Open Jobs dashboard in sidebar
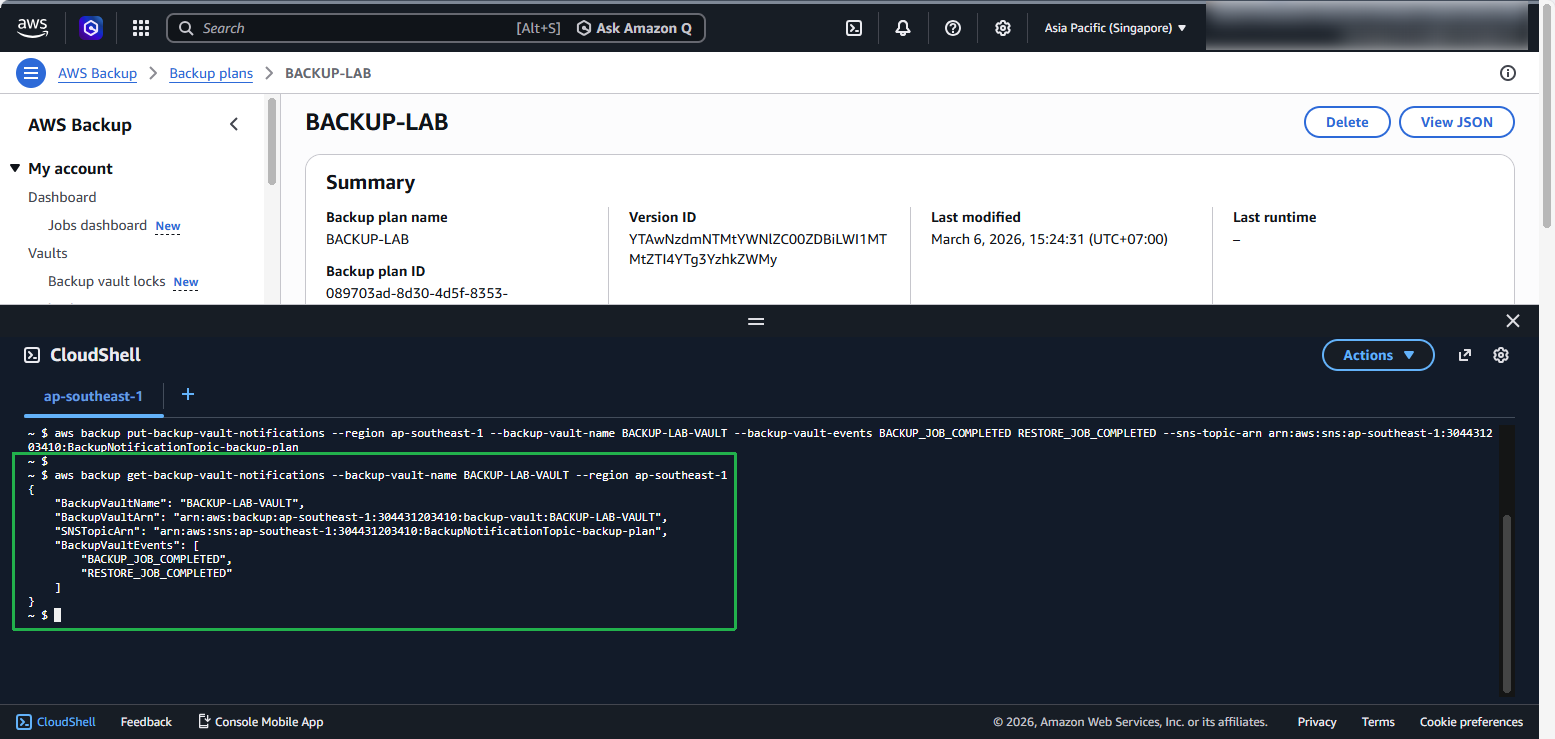Image resolution: width=1555 pixels, height=739 pixels. (x=97, y=225)
